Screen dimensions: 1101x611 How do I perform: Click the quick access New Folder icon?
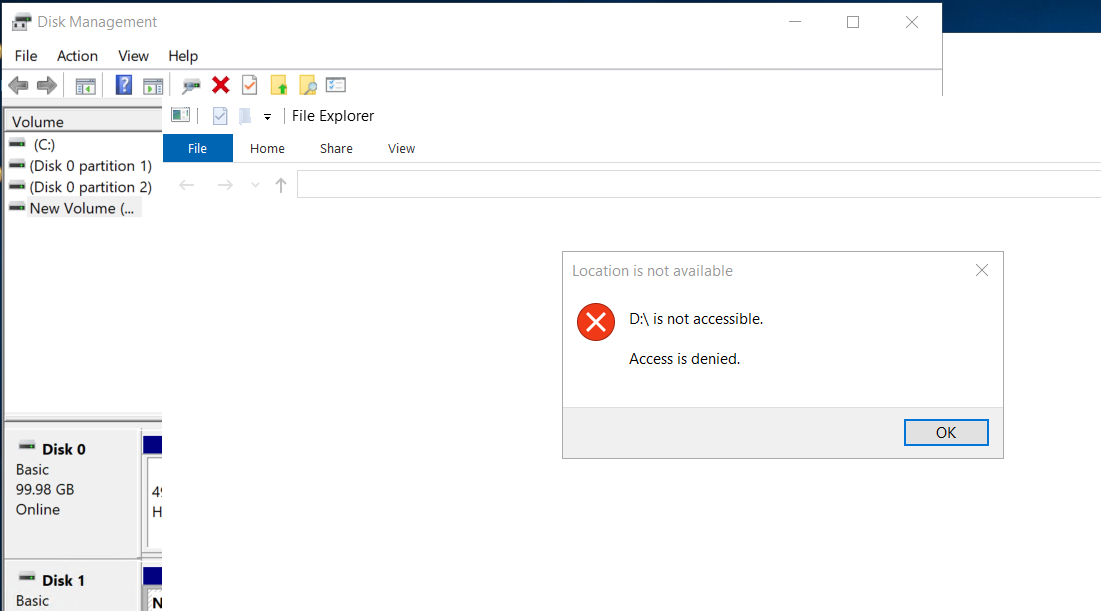245,116
